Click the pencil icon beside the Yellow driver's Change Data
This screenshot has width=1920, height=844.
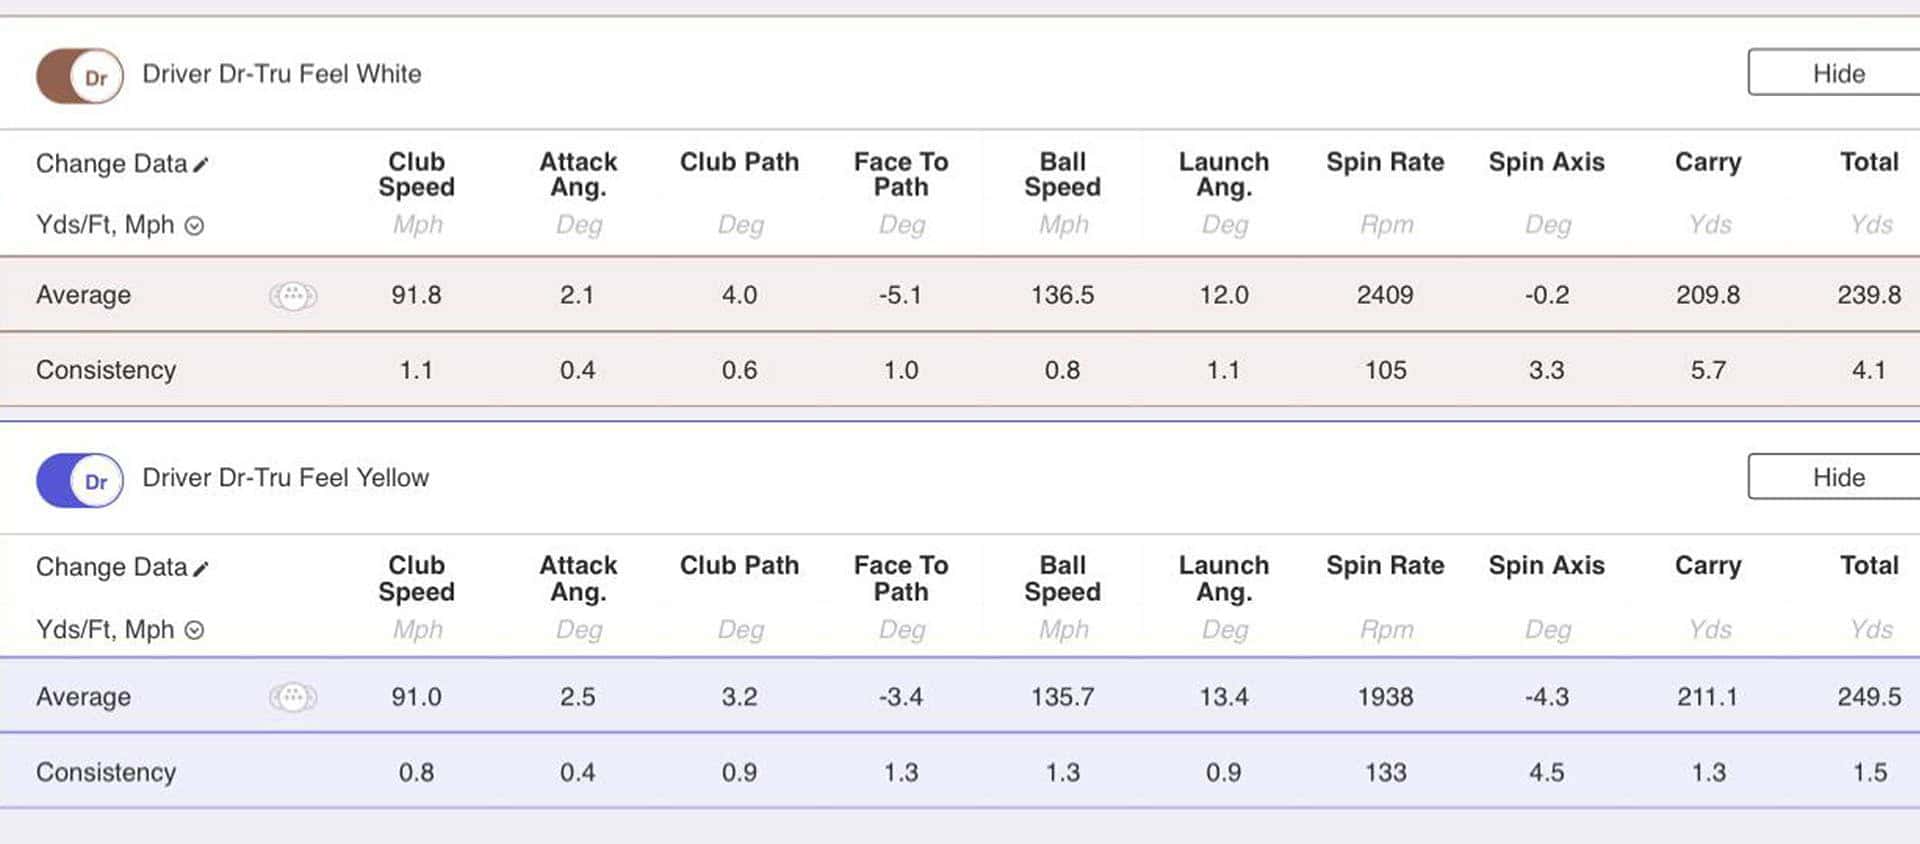[201, 569]
